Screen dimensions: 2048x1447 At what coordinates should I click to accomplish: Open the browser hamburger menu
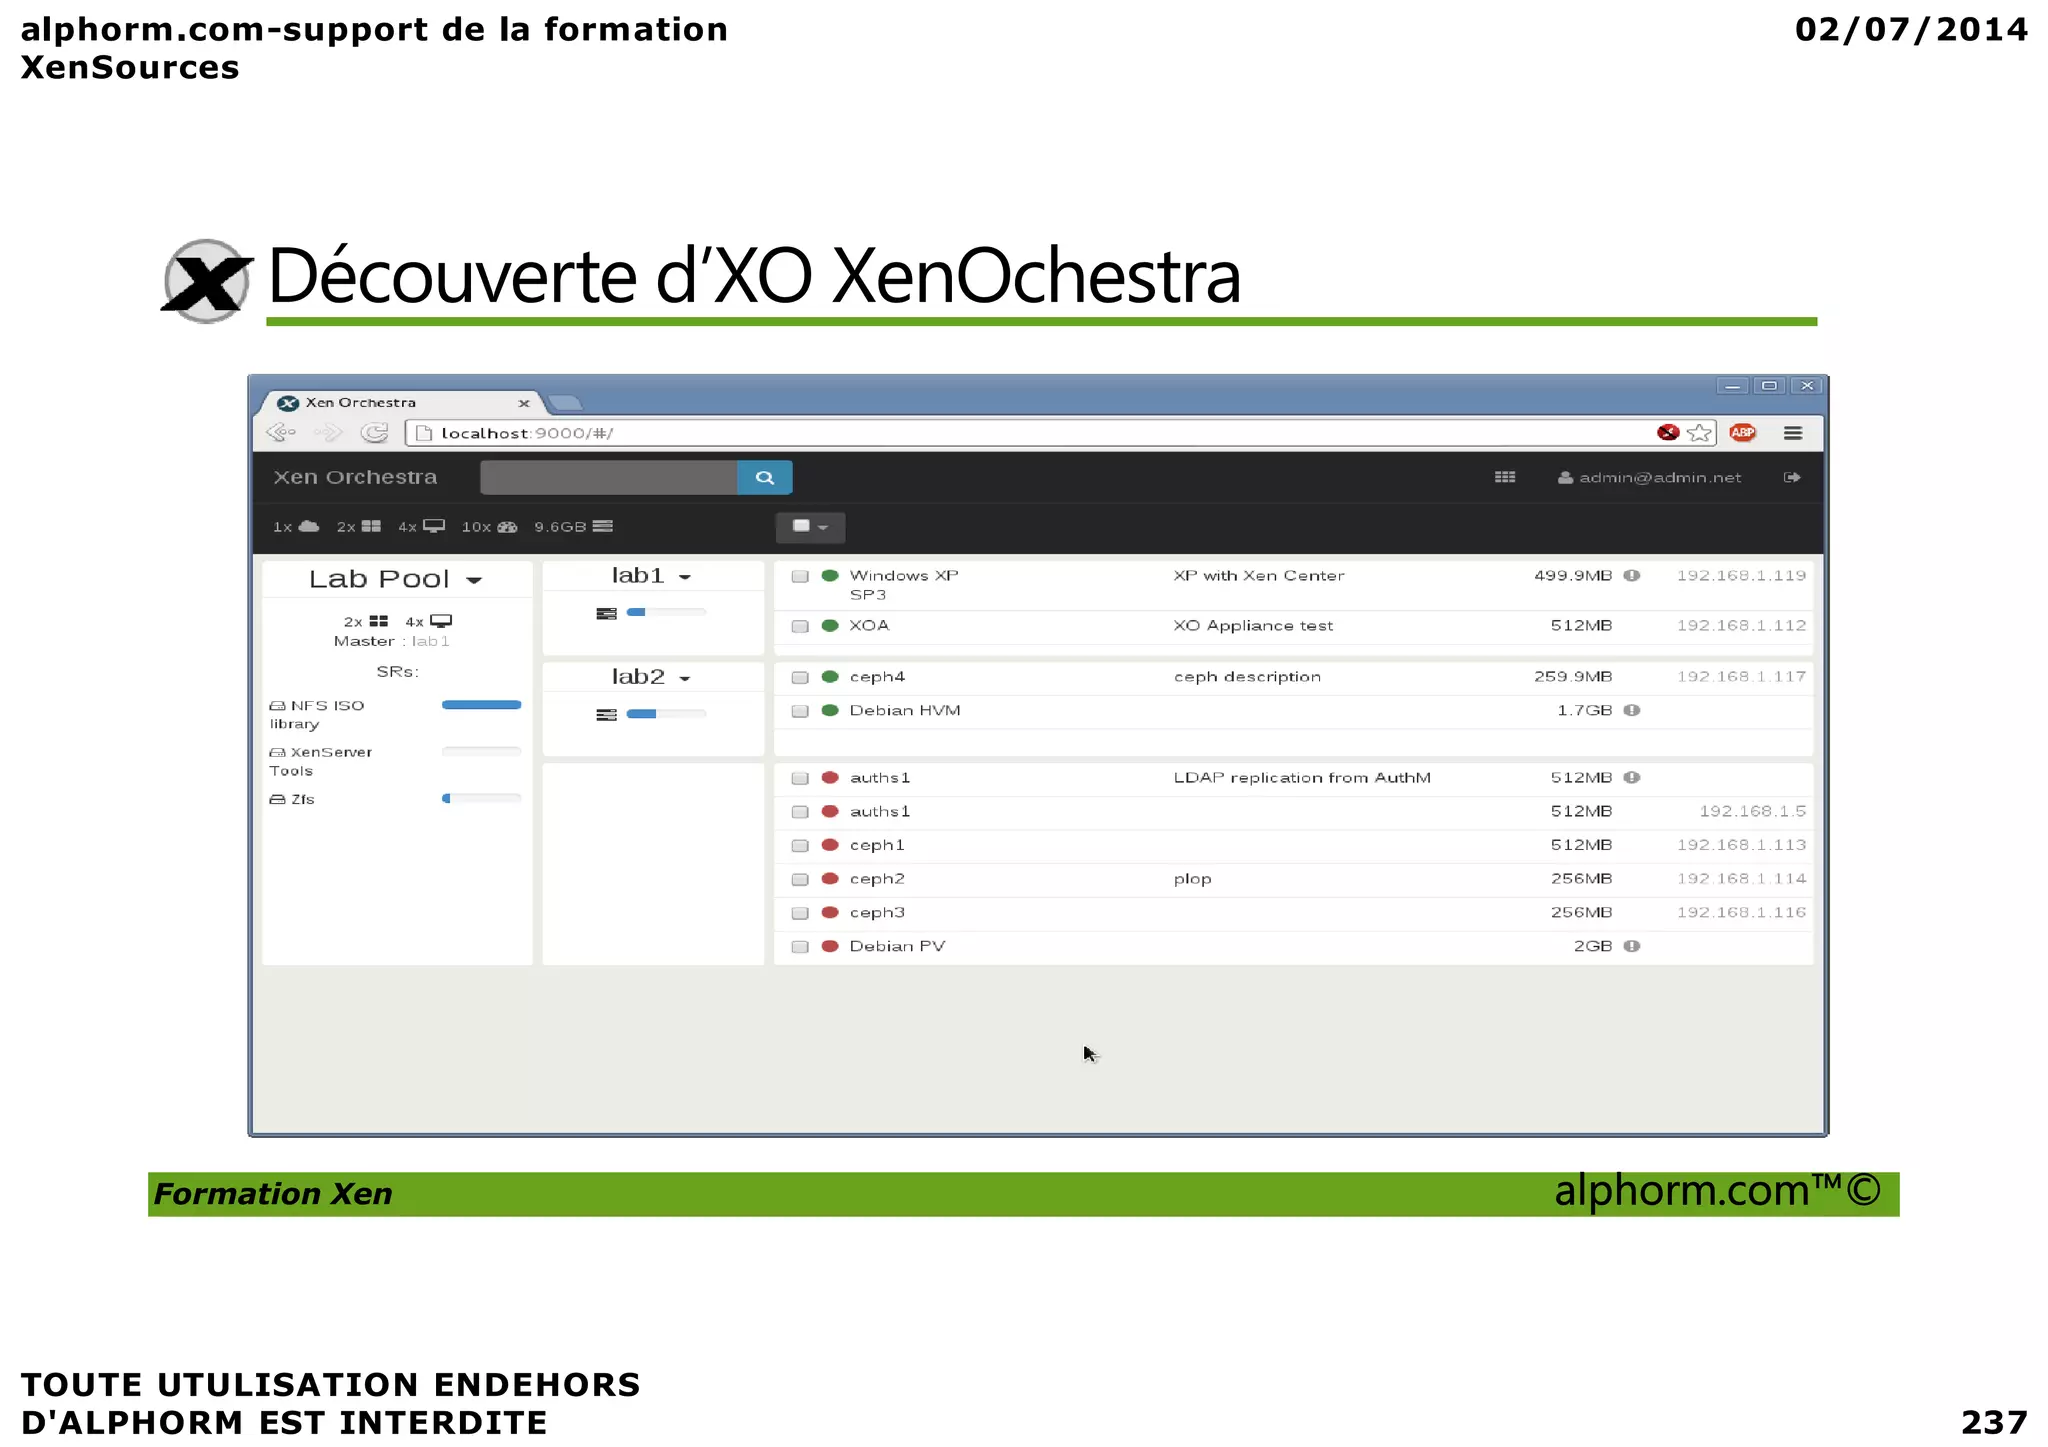[1793, 433]
